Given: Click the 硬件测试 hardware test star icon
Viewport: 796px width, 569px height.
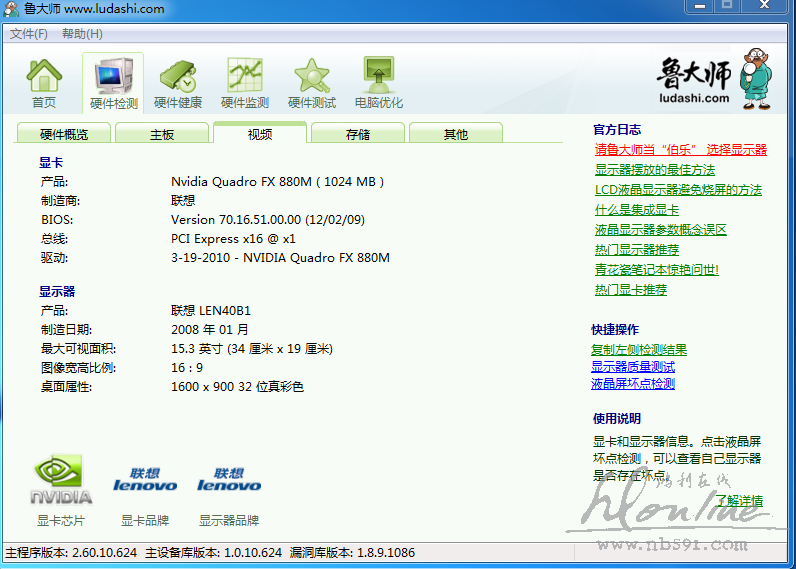Looking at the screenshot, I should pyautogui.click(x=312, y=76).
